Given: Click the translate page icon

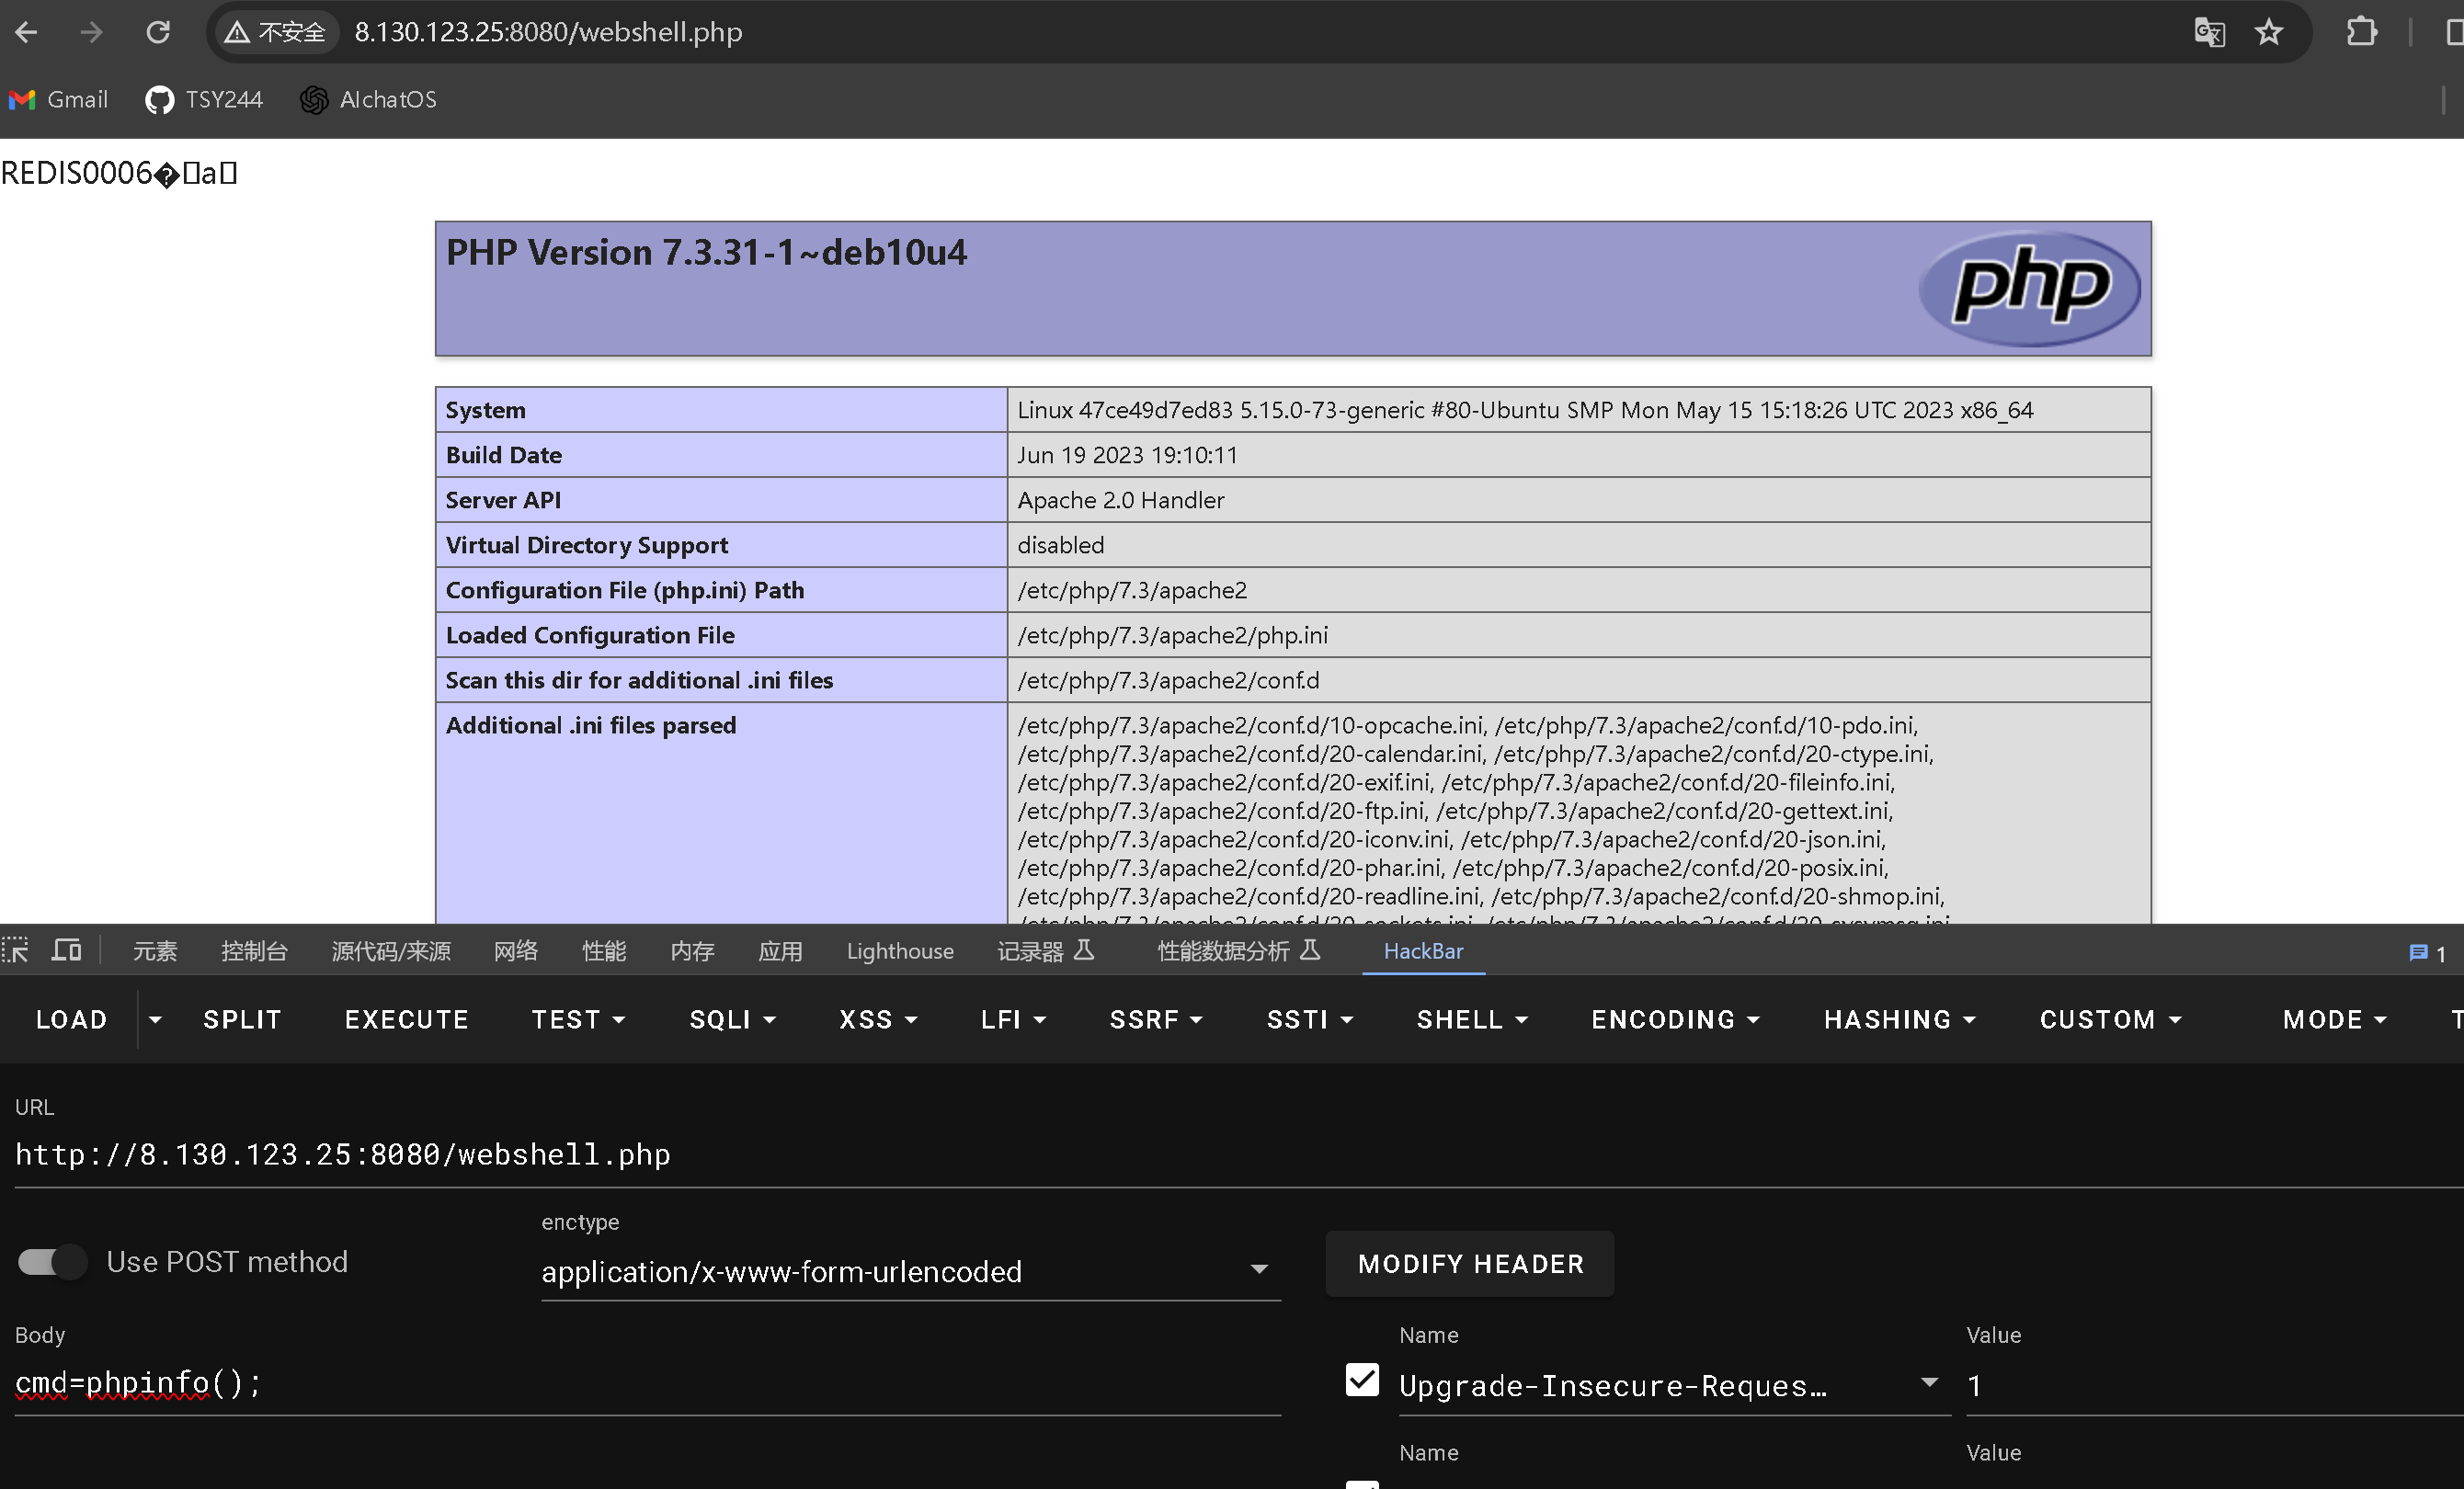Looking at the screenshot, I should [2209, 32].
